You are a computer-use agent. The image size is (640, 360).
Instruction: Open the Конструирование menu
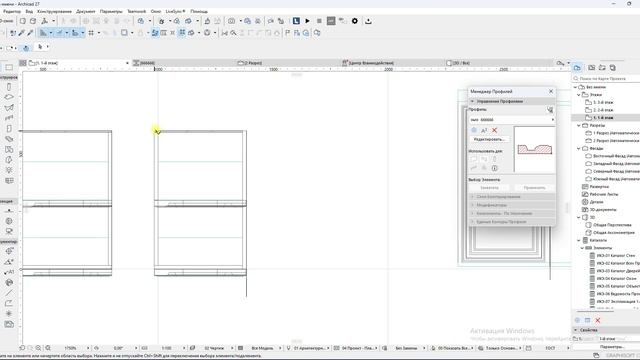[54, 11]
